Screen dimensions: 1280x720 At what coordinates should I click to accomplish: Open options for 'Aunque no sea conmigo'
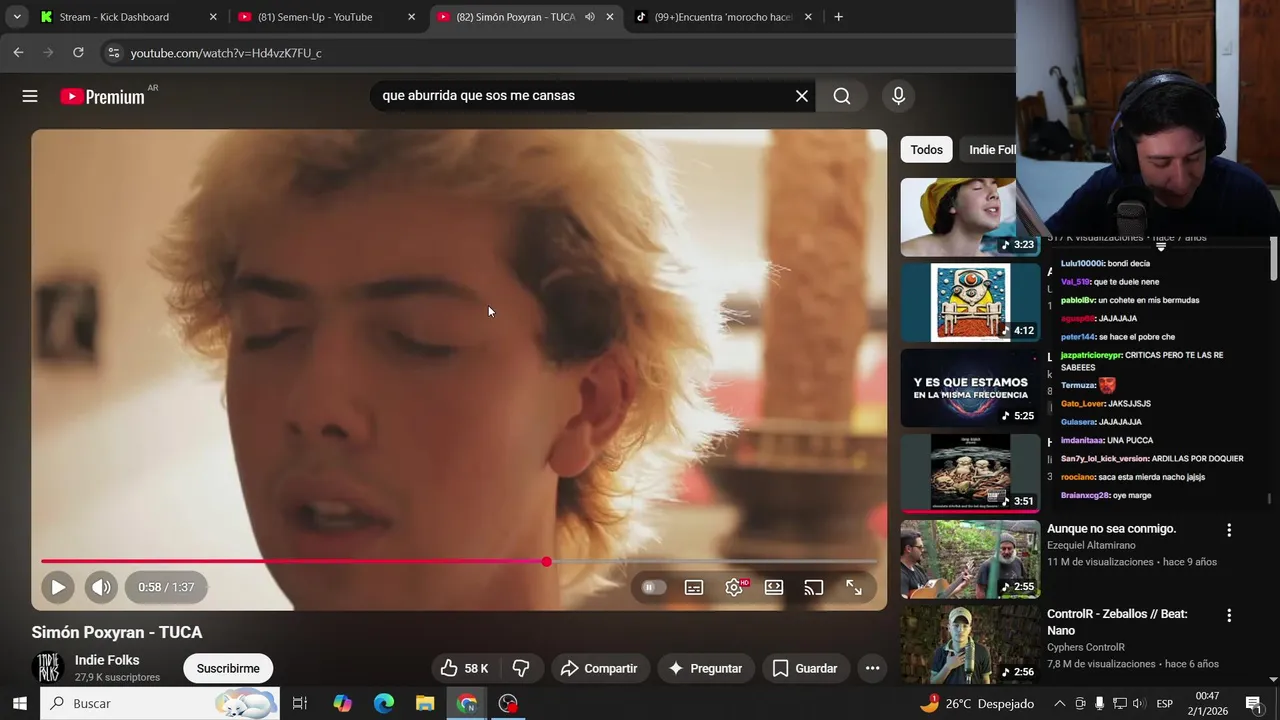[x=1229, y=530]
